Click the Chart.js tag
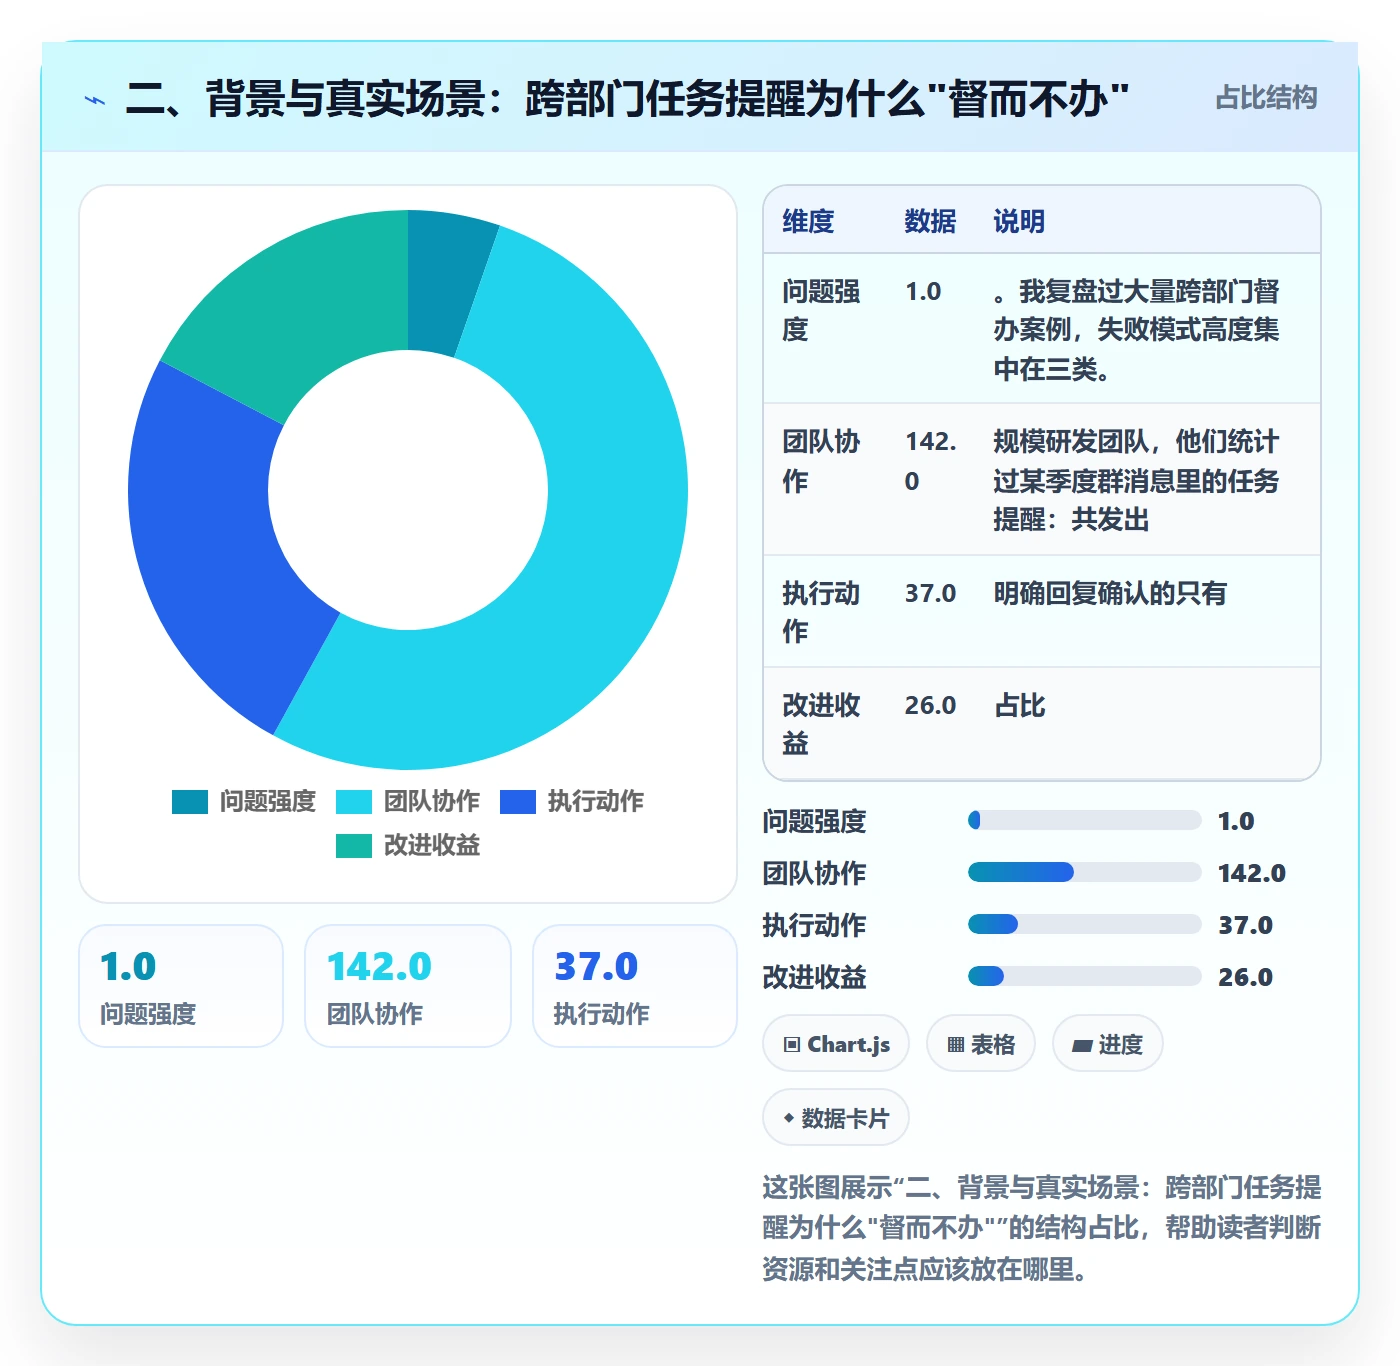1400x1366 pixels. tap(836, 1044)
